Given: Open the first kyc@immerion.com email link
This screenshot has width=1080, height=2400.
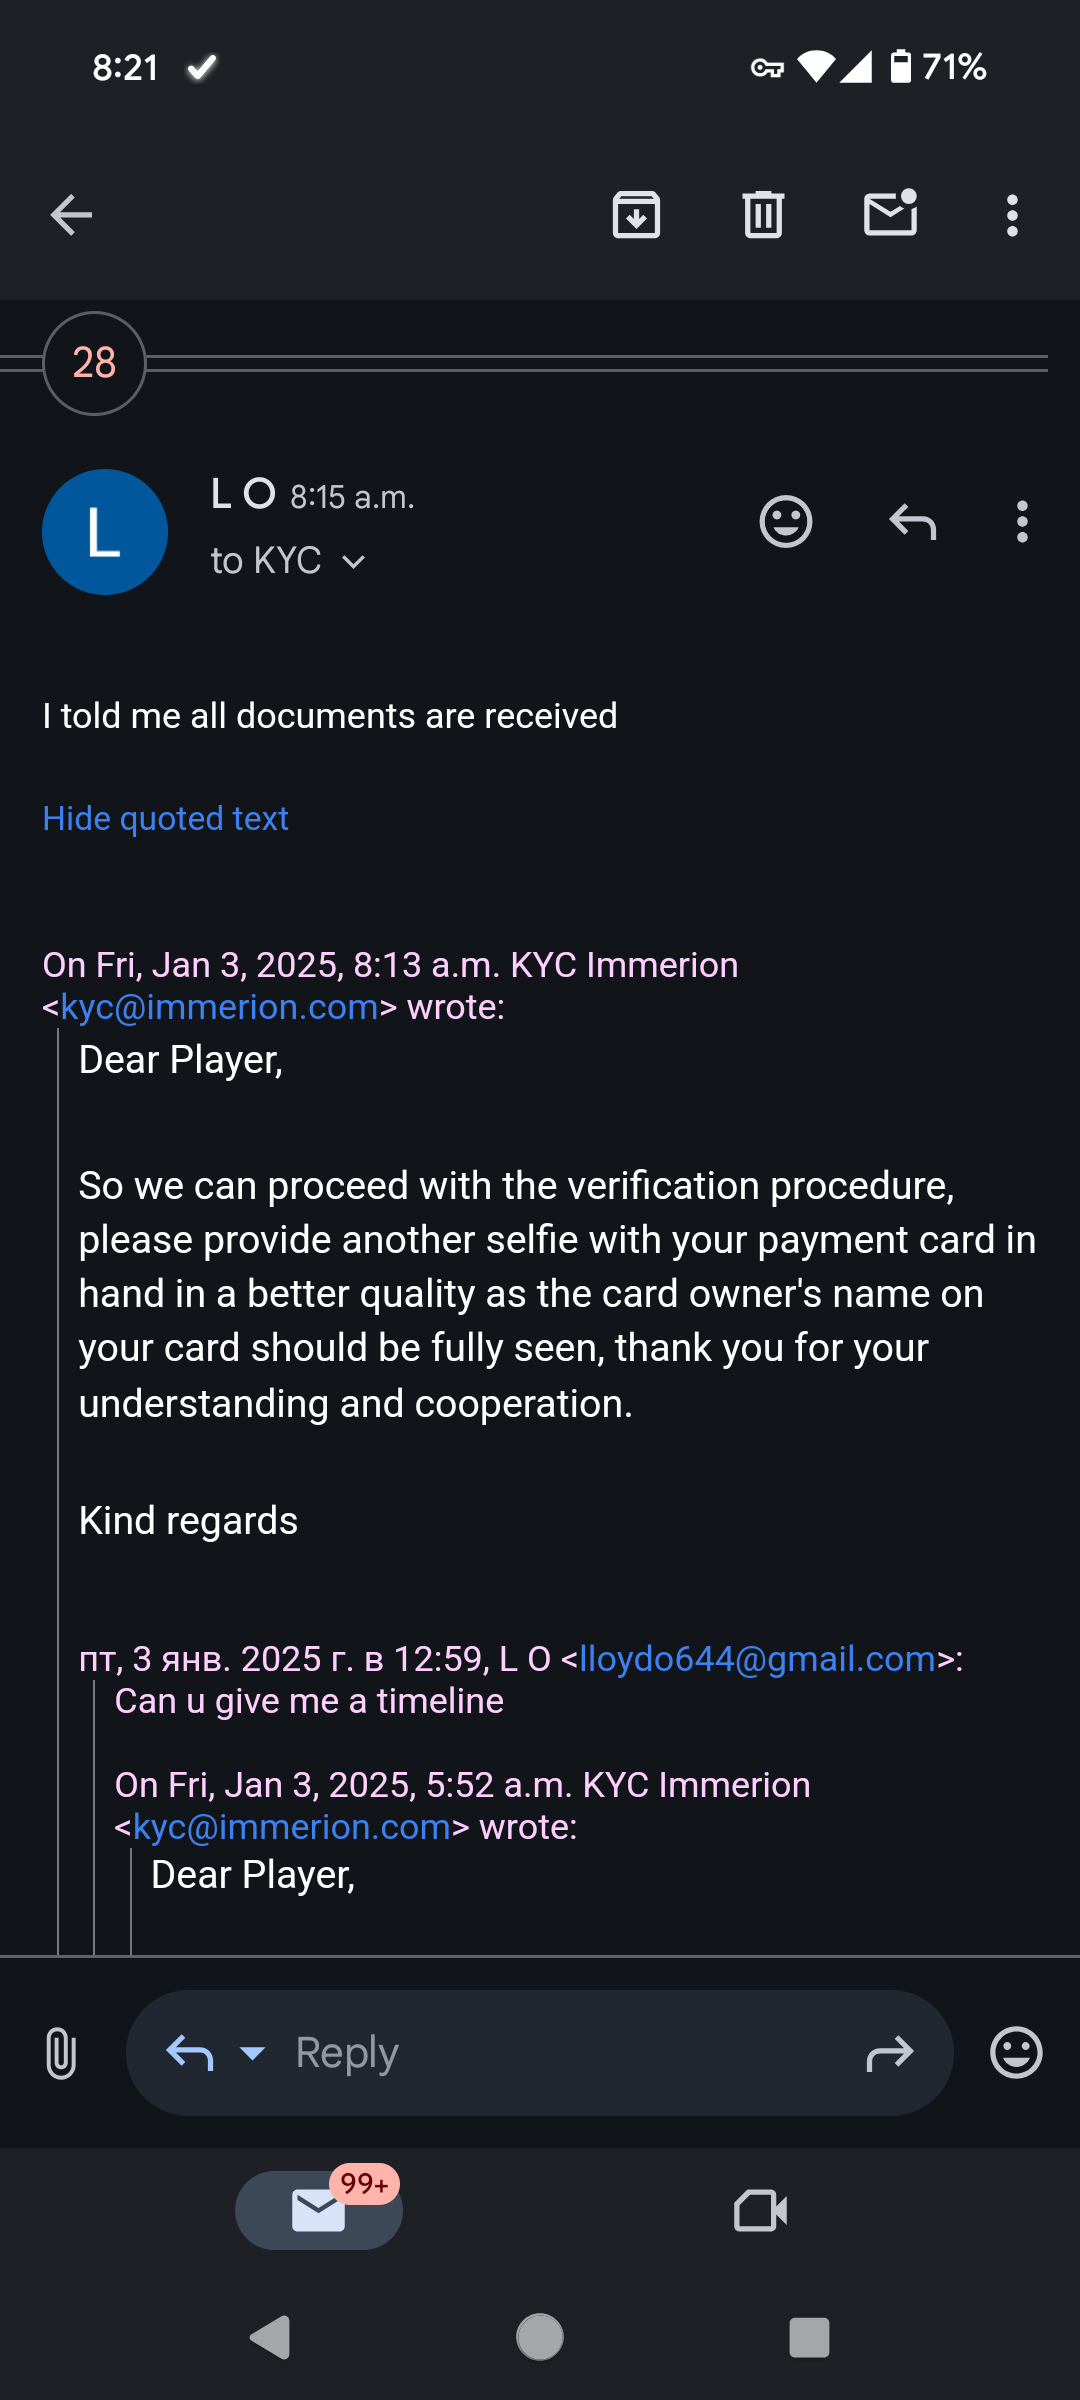Looking at the screenshot, I should point(220,1008).
